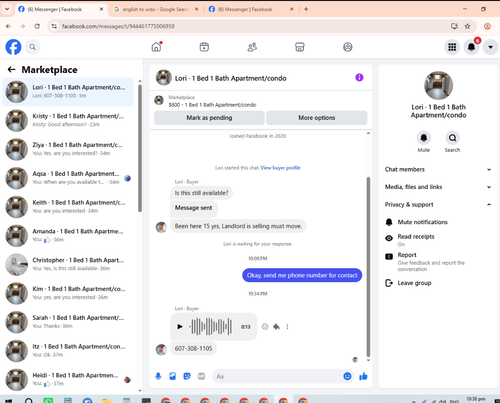Screen dimensions: 500x403
Task: Collapse Privacy & support section
Action: [x=438, y=205]
